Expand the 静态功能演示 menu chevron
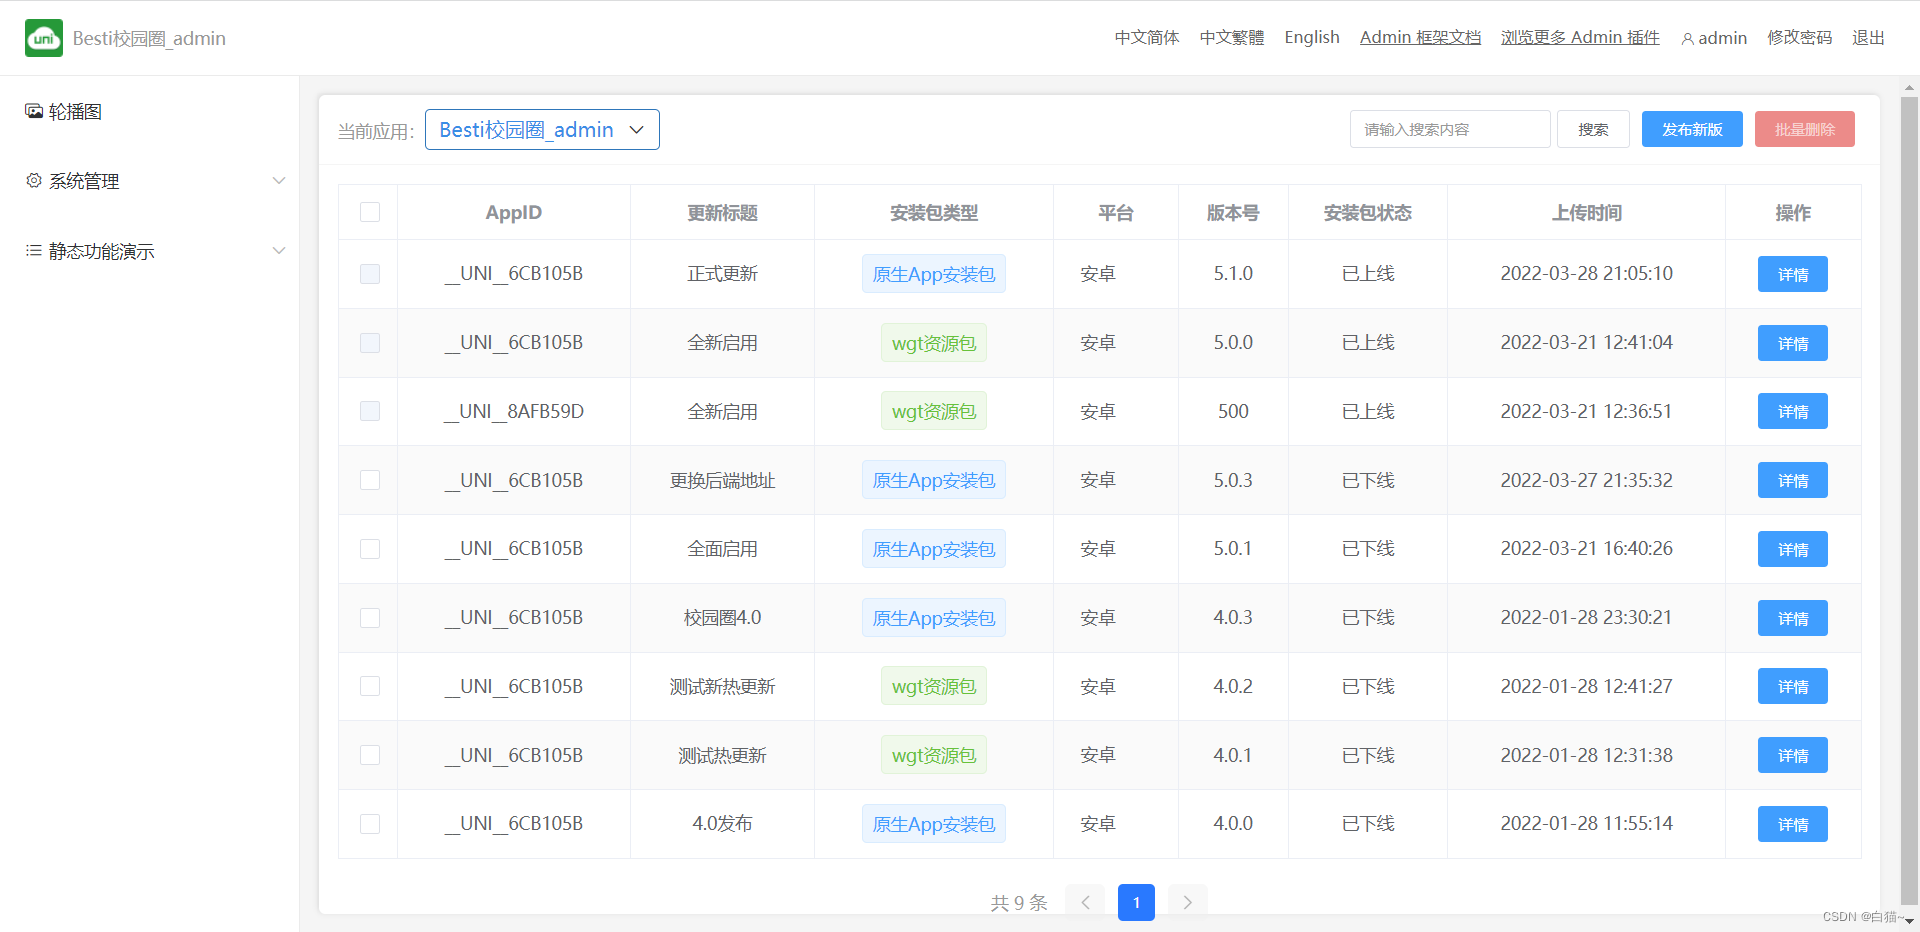 tap(279, 251)
